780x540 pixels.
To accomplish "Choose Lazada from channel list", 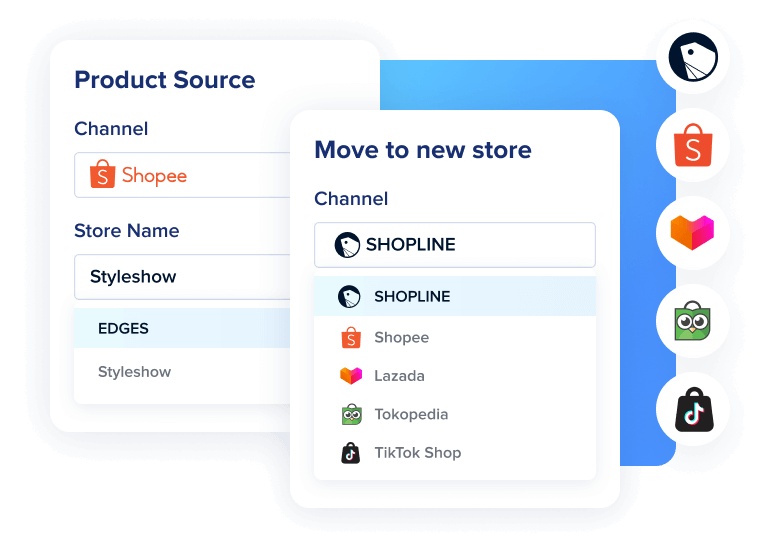I will (x=455, y=375).
